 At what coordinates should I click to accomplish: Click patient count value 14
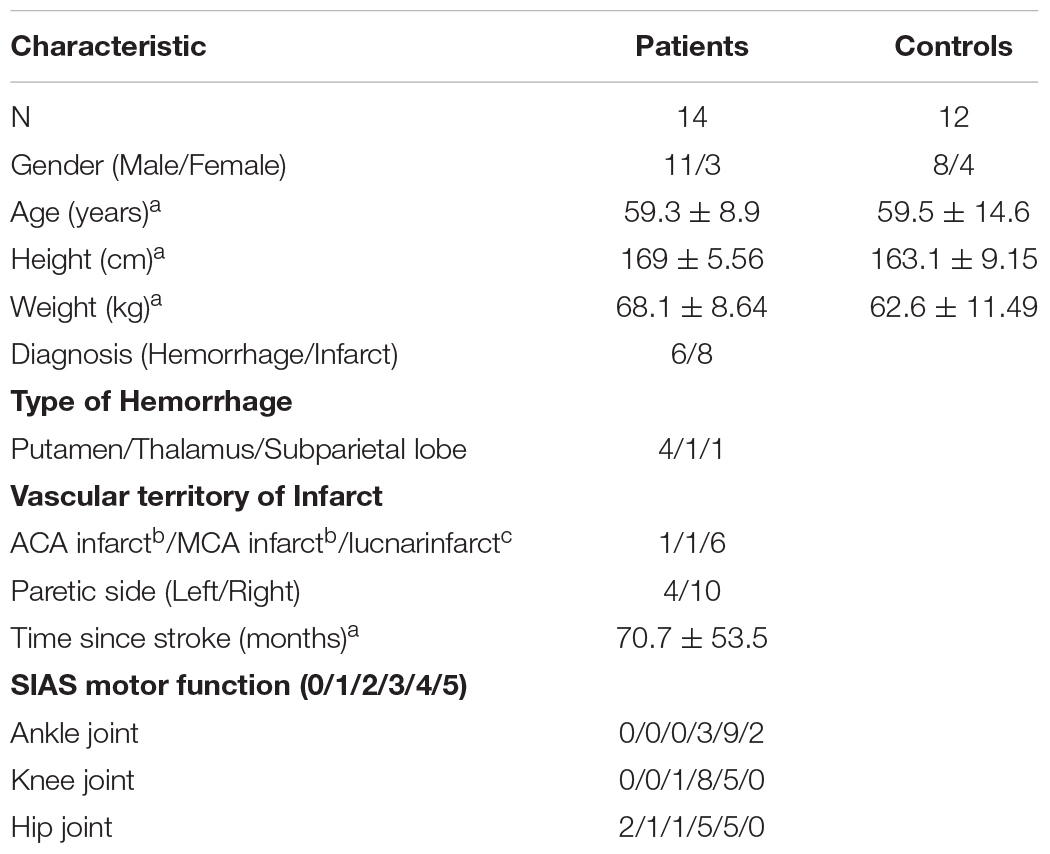pyautogui.click(x=692, y=117)
